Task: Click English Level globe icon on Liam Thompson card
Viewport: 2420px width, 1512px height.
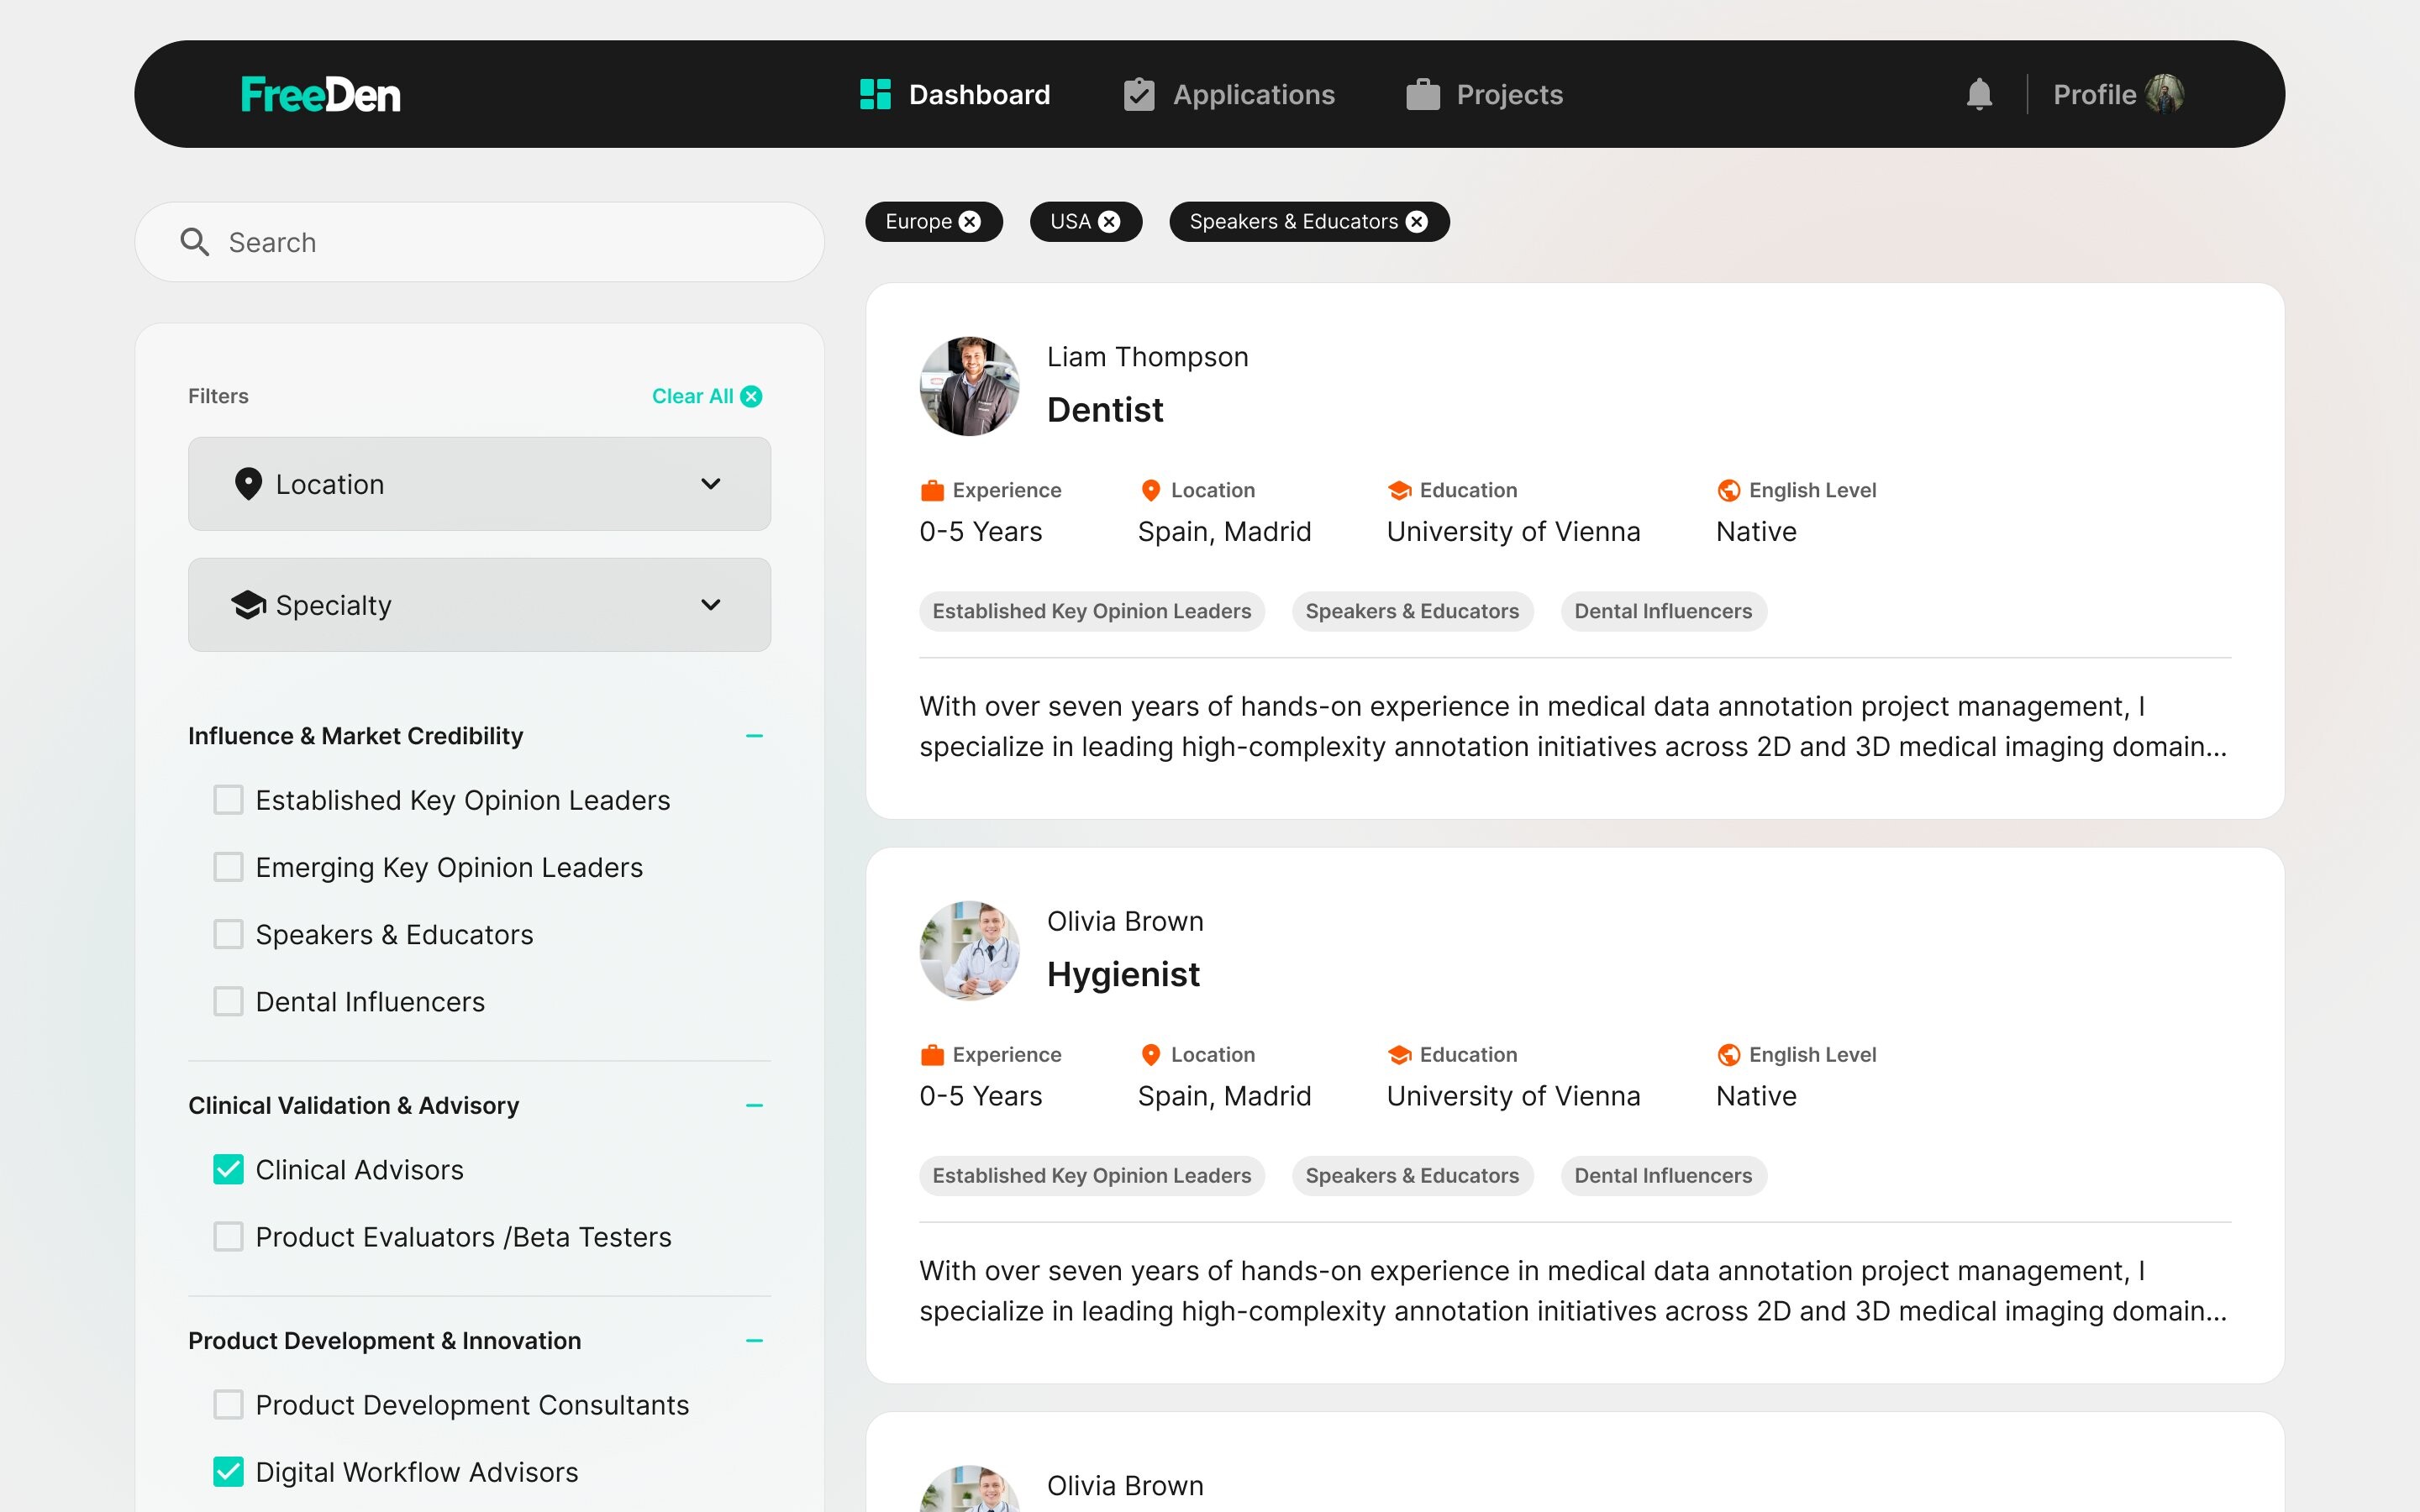Action: [x=1729, y=490]
